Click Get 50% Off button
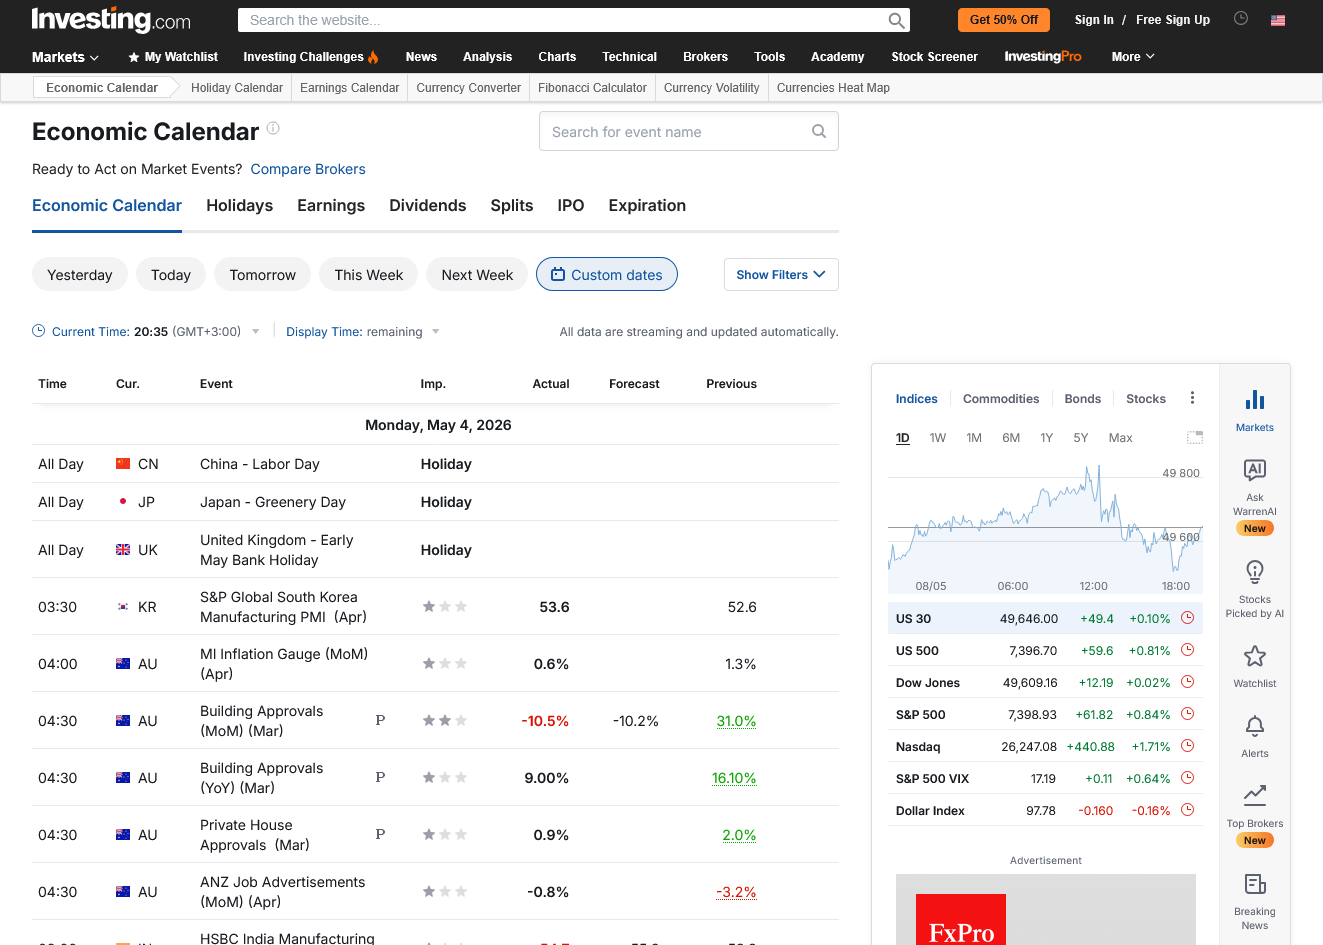This screenshot has height=945, width=1323. [x=1004, y=20]
